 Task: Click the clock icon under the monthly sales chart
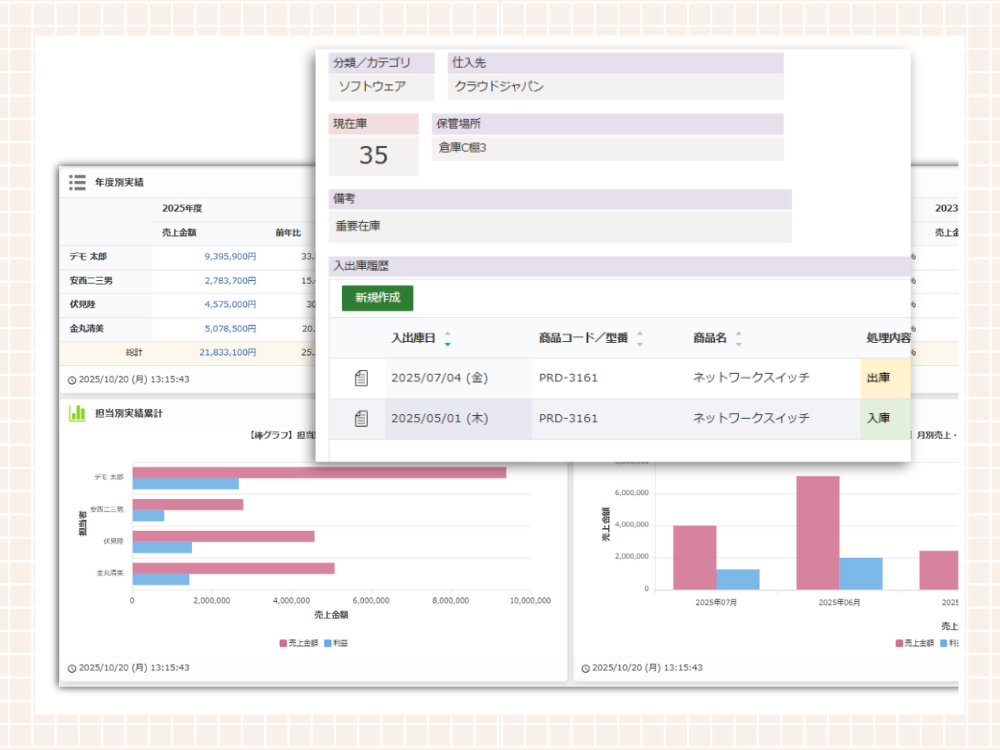585,667
